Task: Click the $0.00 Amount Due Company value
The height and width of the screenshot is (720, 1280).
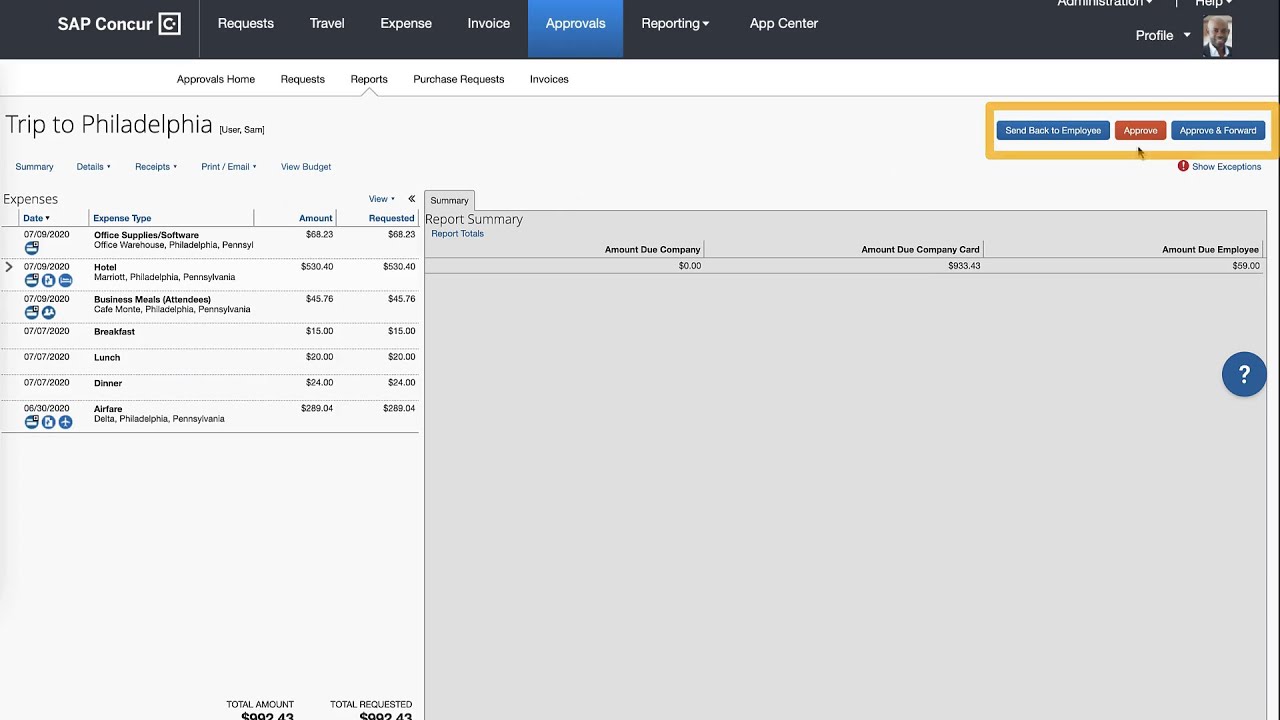Action: tap(690, 266)
